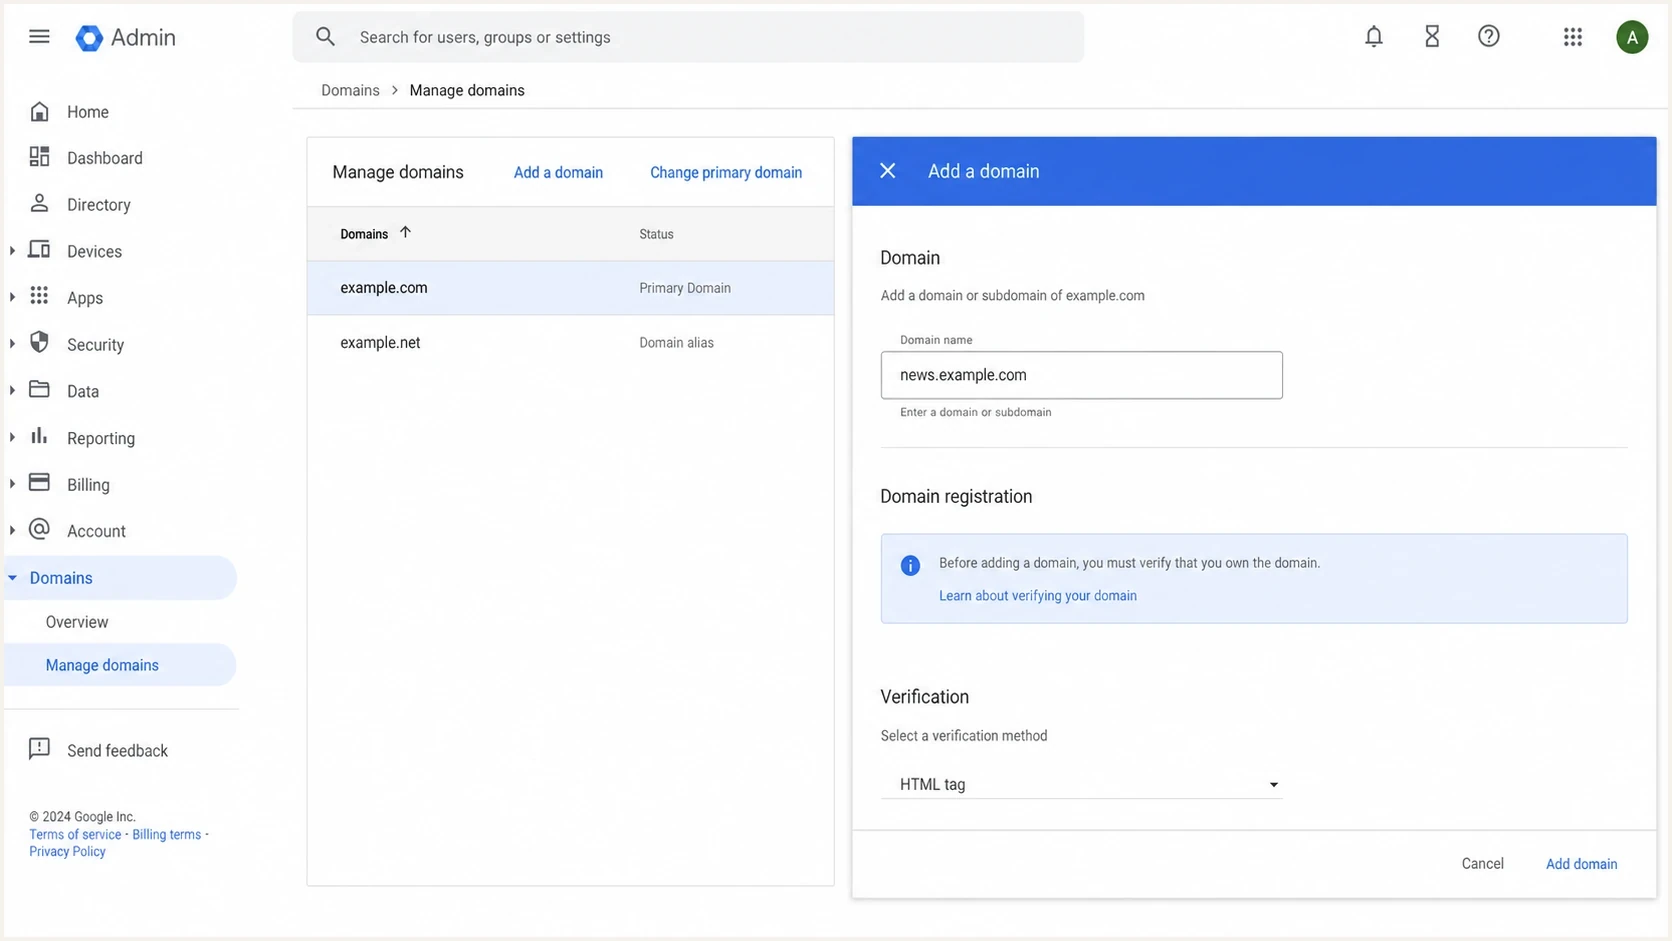Click the Domain name input field
The height and width of the screenshot is (941, 1672).
pyautogui.click(x=1081, y=375)
